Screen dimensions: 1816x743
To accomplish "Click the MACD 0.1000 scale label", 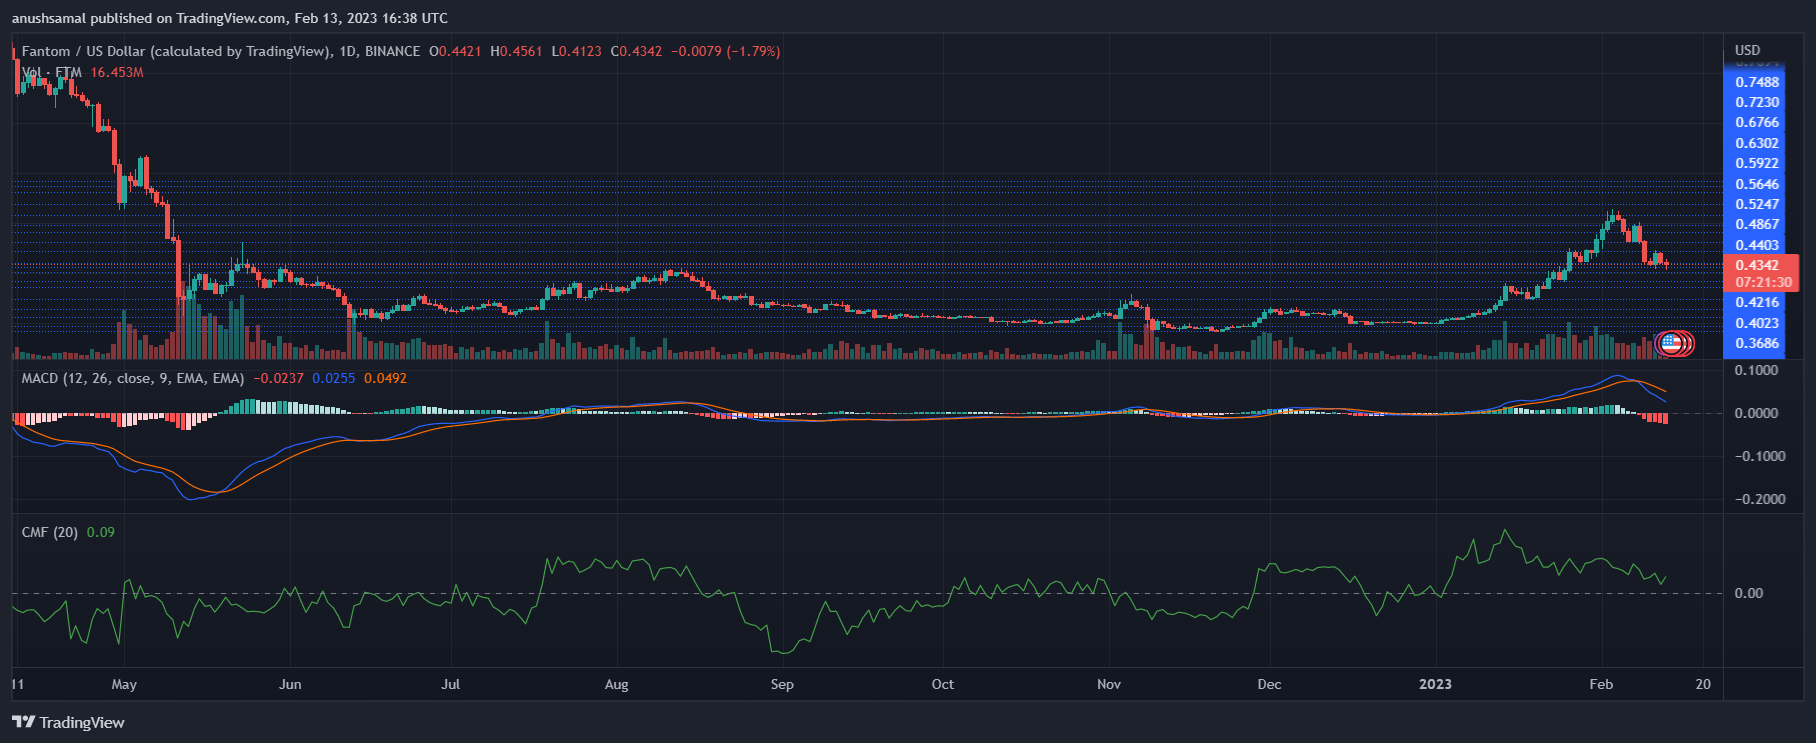I will tap(1756, 370).
